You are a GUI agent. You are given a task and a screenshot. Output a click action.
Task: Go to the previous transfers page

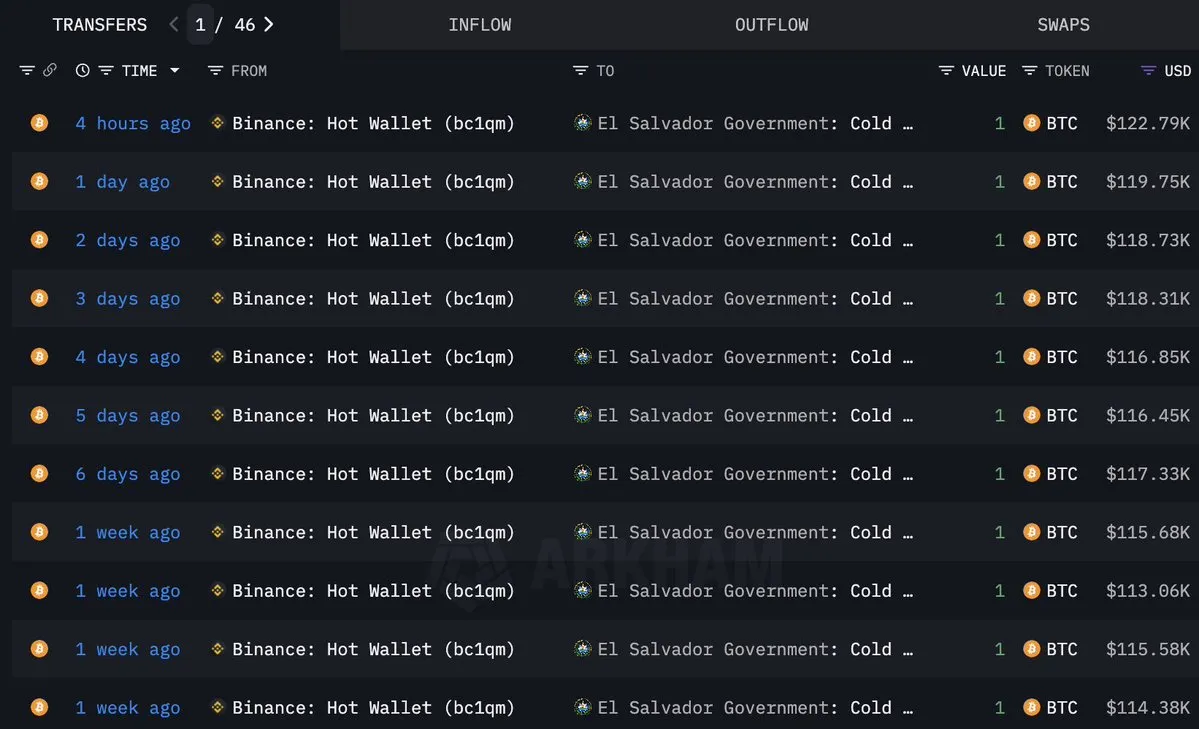click(x=174, y=24)
